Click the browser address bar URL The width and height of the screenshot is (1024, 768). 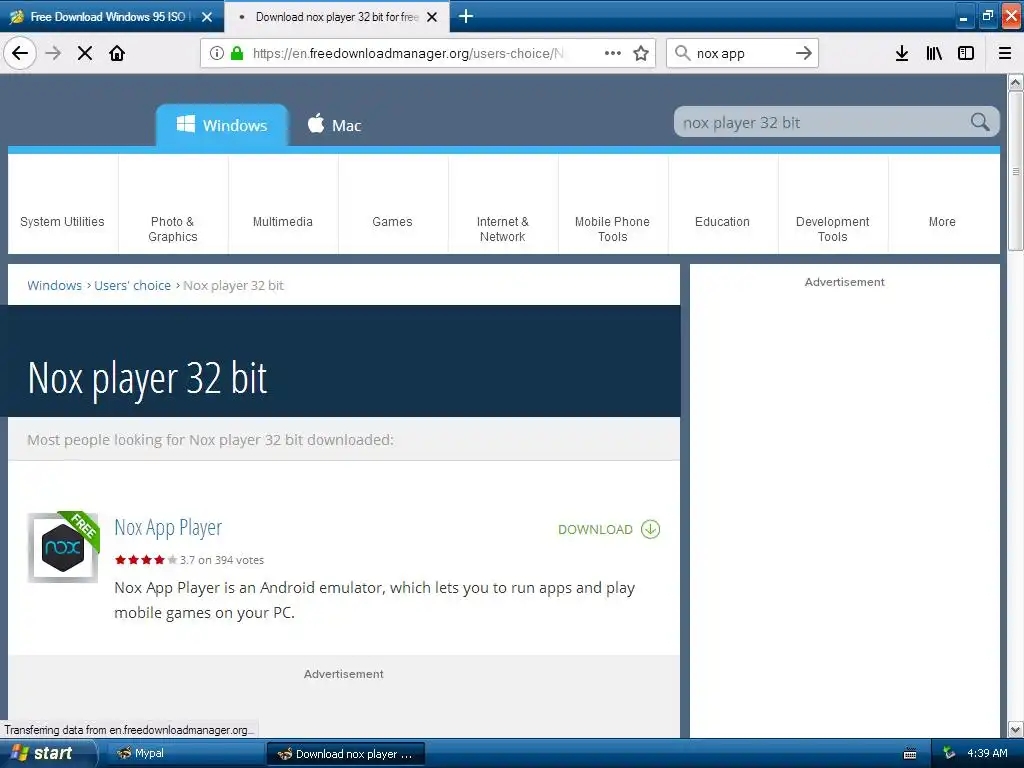tap(408, 54)
